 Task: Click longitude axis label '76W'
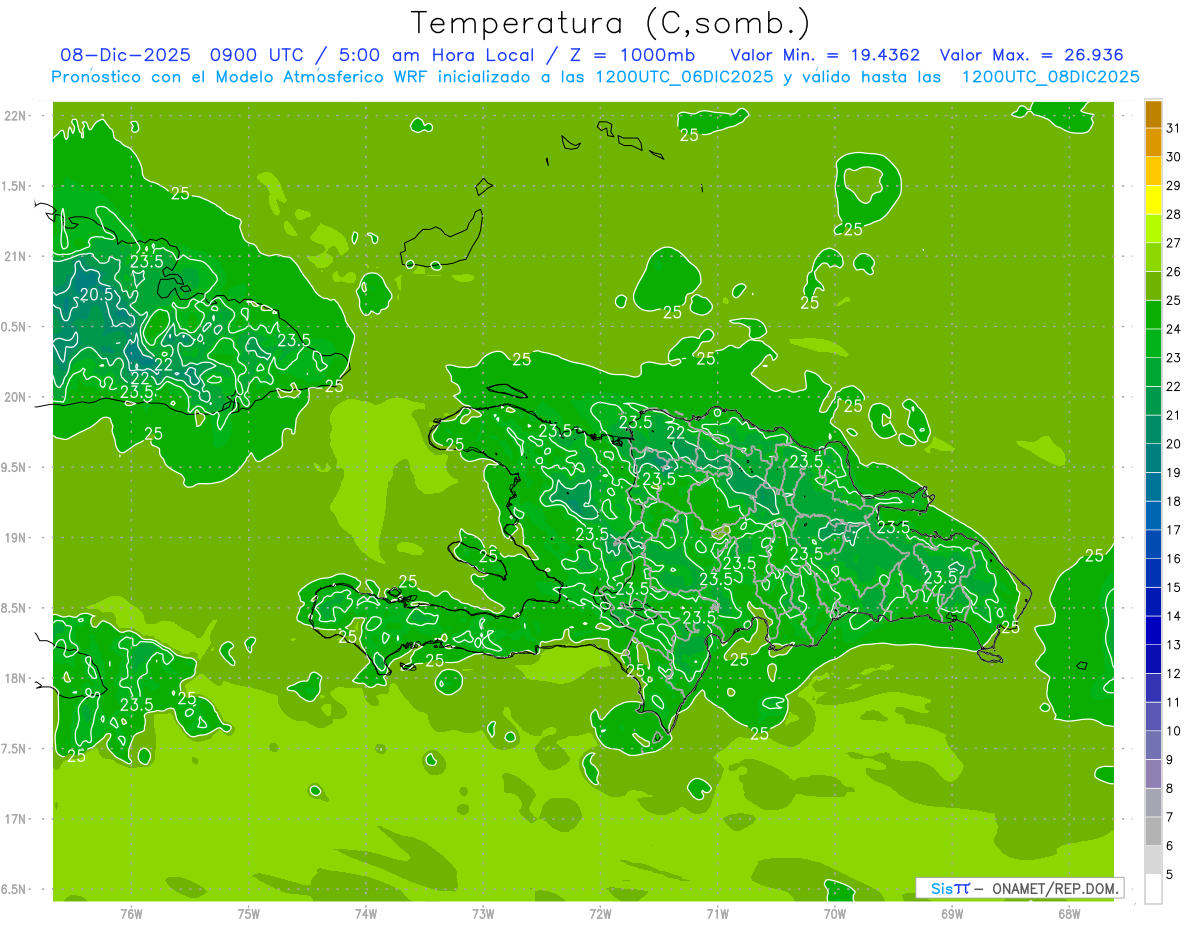pos(131,914)
